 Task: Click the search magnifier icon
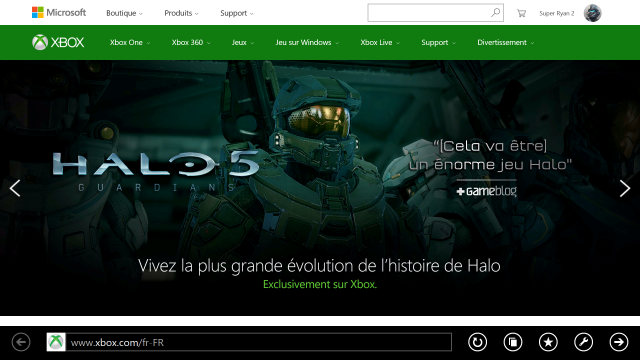[496, 13]
